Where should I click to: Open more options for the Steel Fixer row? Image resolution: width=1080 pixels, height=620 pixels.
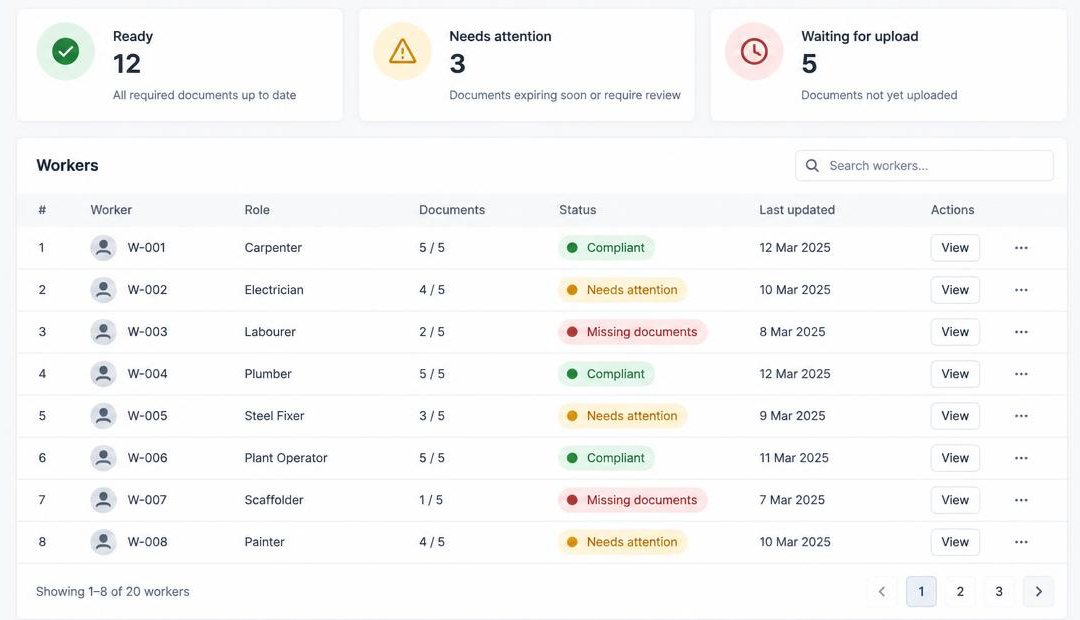[x=1021, y=416]
